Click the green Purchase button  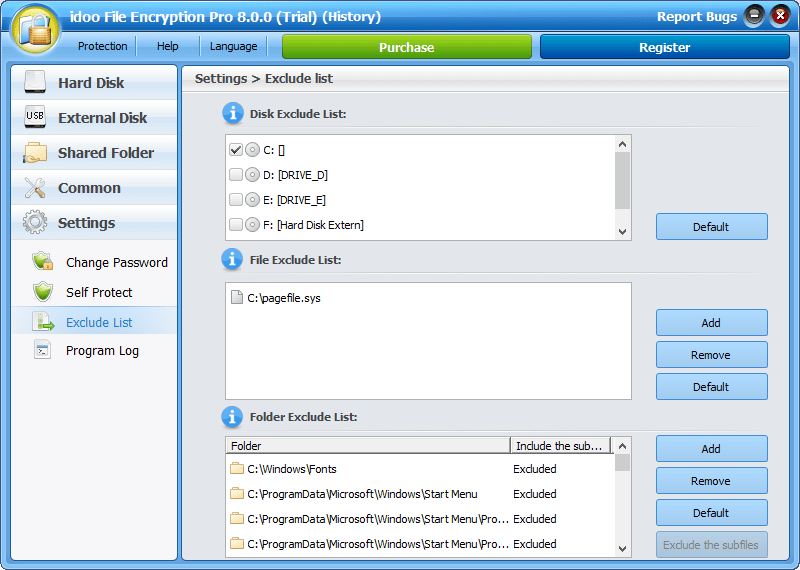tap(406, 47)
